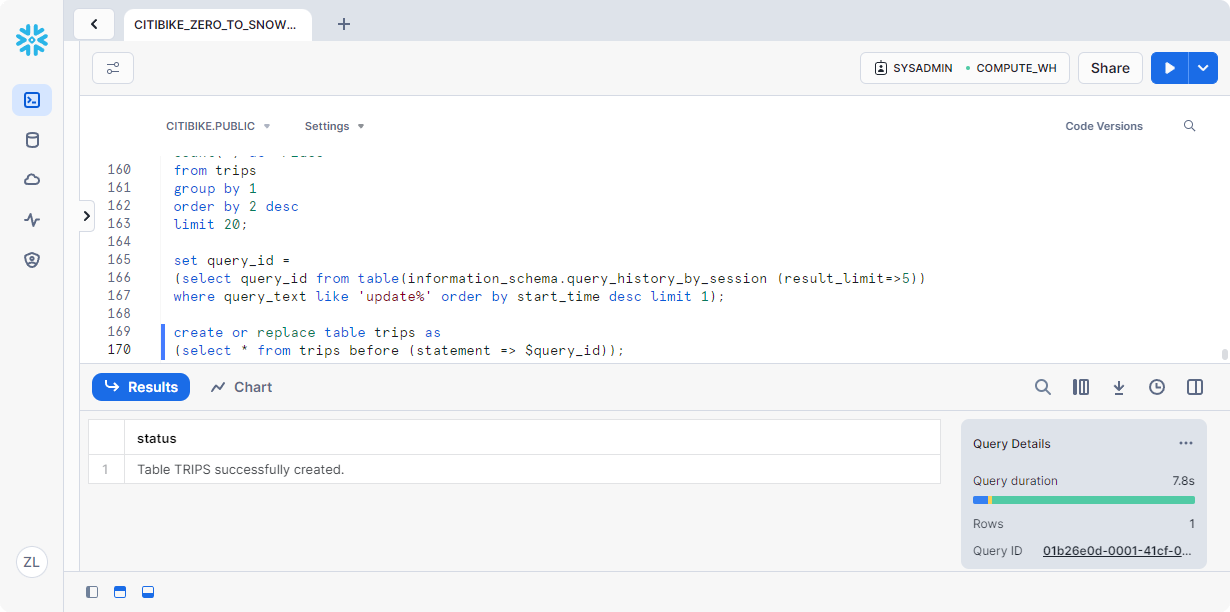1230x612 pixels.
Task: Open the Query ID link
Action: pyautogui.click(x=1117, y=551)
